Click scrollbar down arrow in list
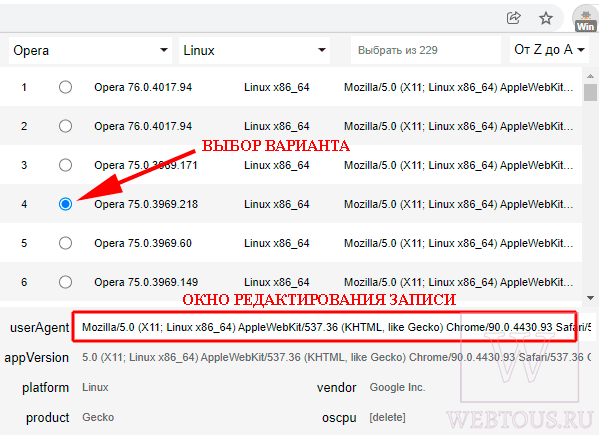The height and width of the screenshot is (435, 599). pos(590,298)
